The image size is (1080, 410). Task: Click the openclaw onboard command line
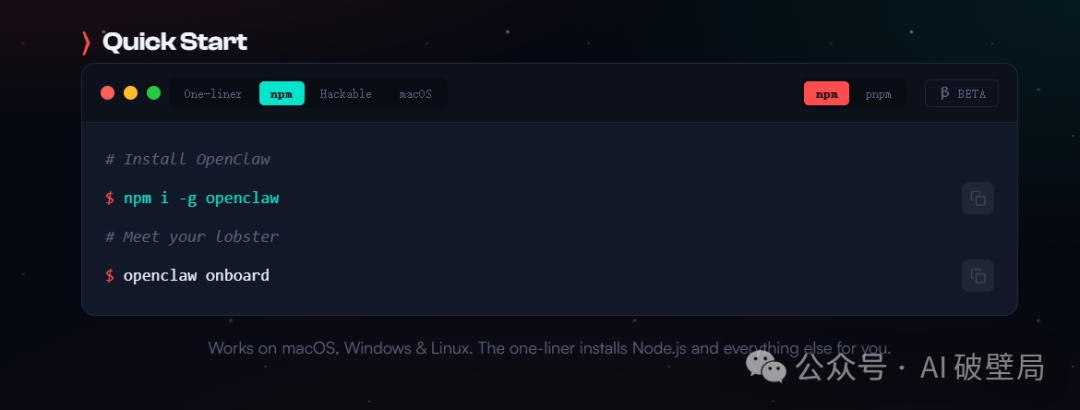(x=187, y=276)
